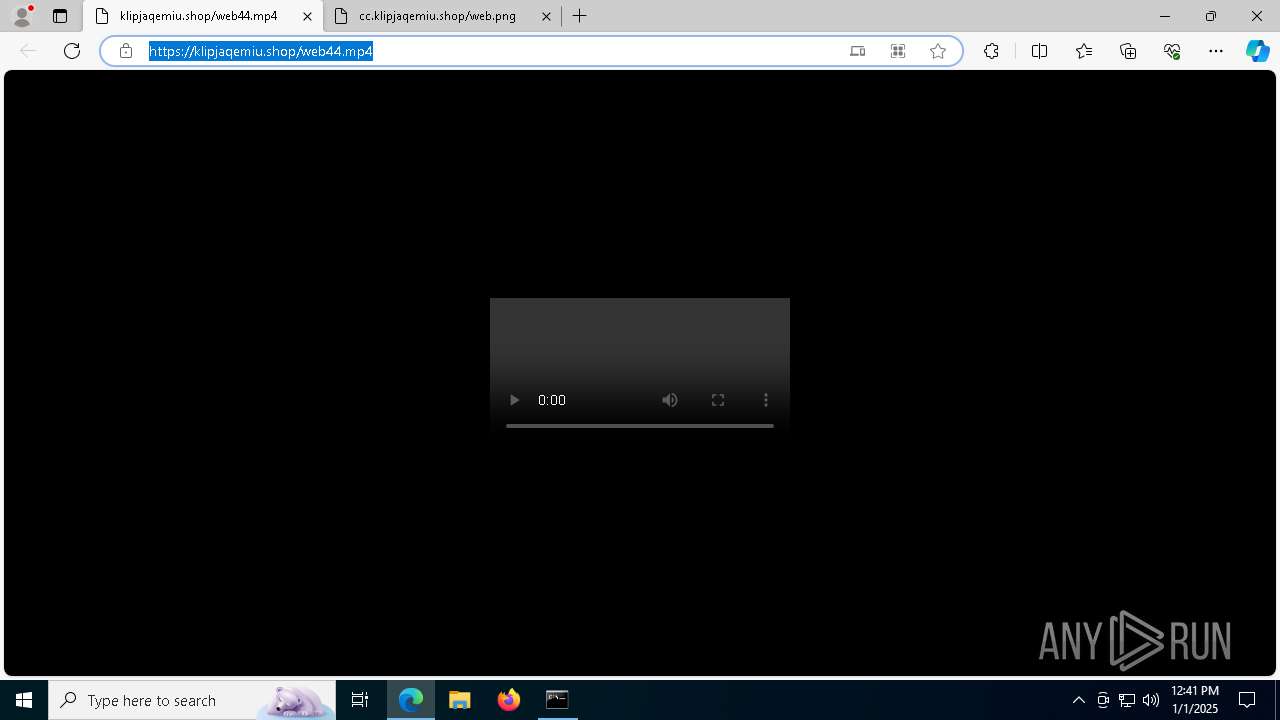This screenshot has width=1280, height=720.
Task: Open File Explorer from taskbar
Action: (459, 700)
